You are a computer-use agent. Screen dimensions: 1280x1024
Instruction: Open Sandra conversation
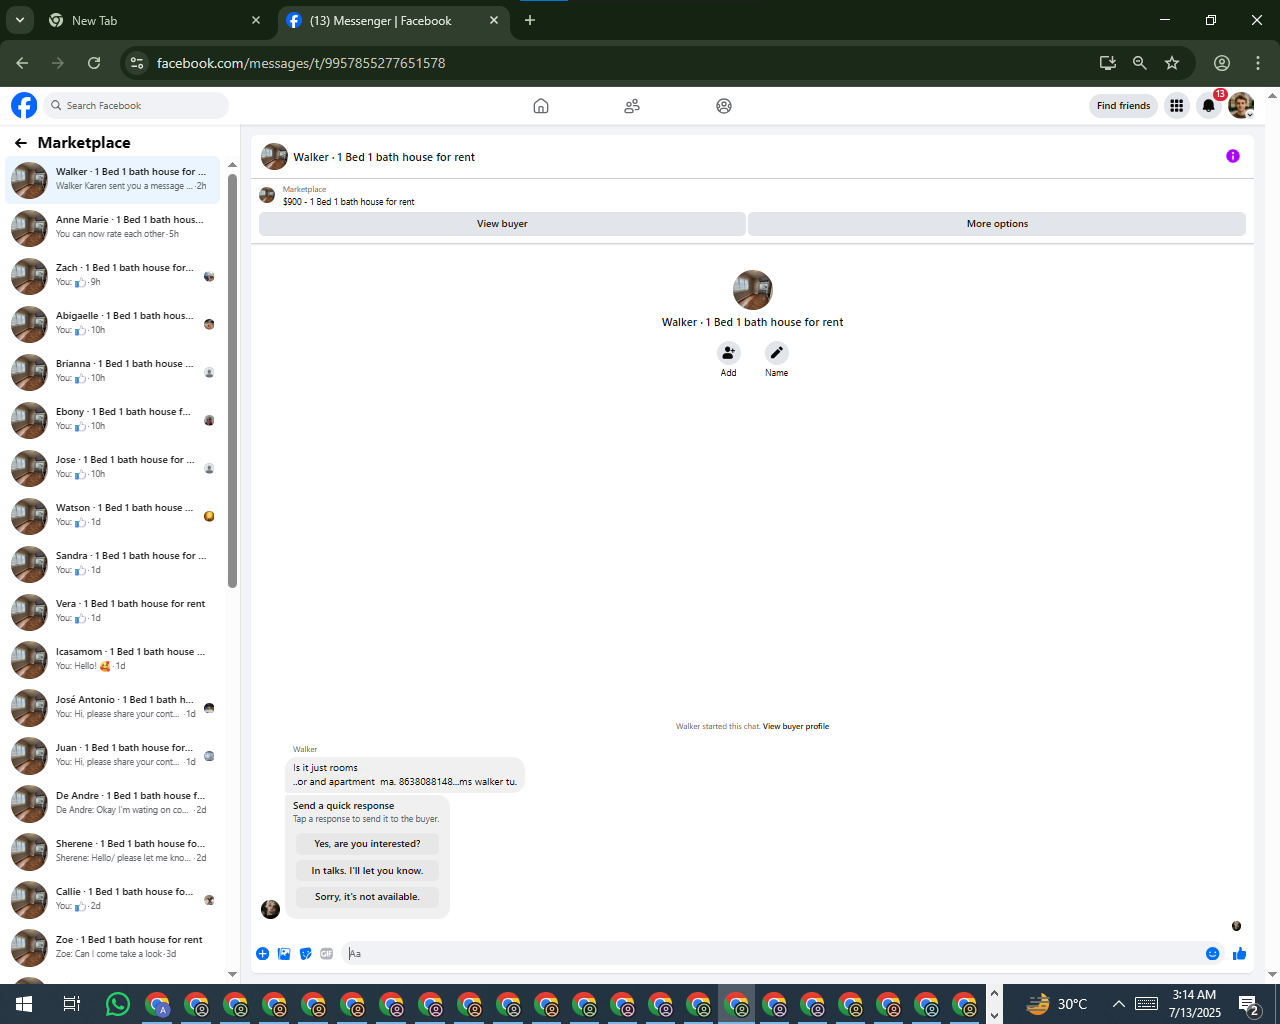coord(113,563)
